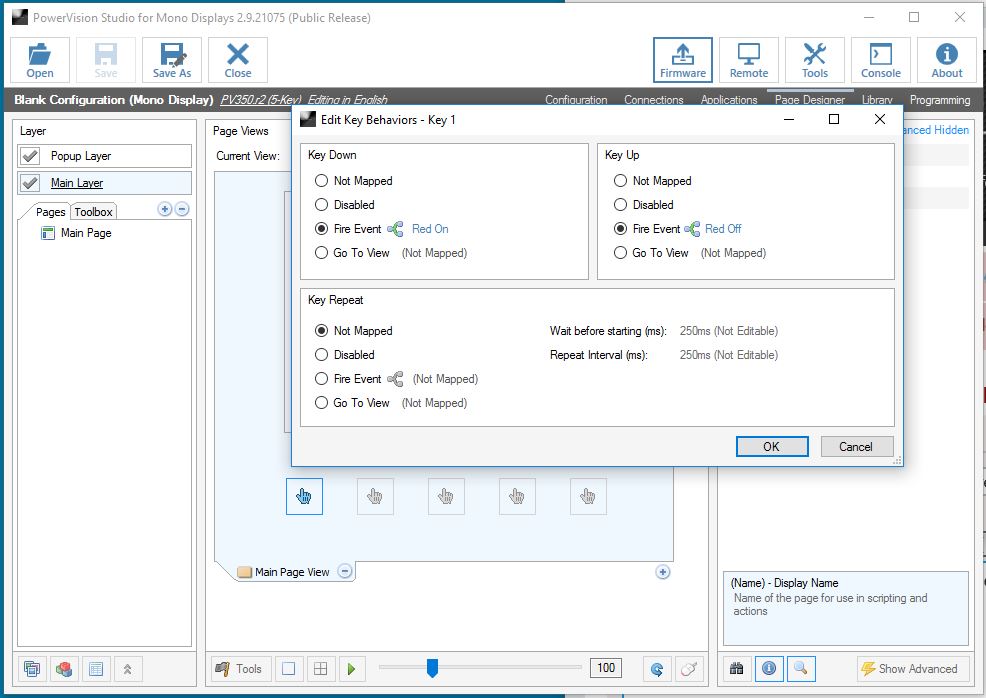This screenshot has width=986, height=698.
Task: Open the Console window
Action: click(880, 60)
